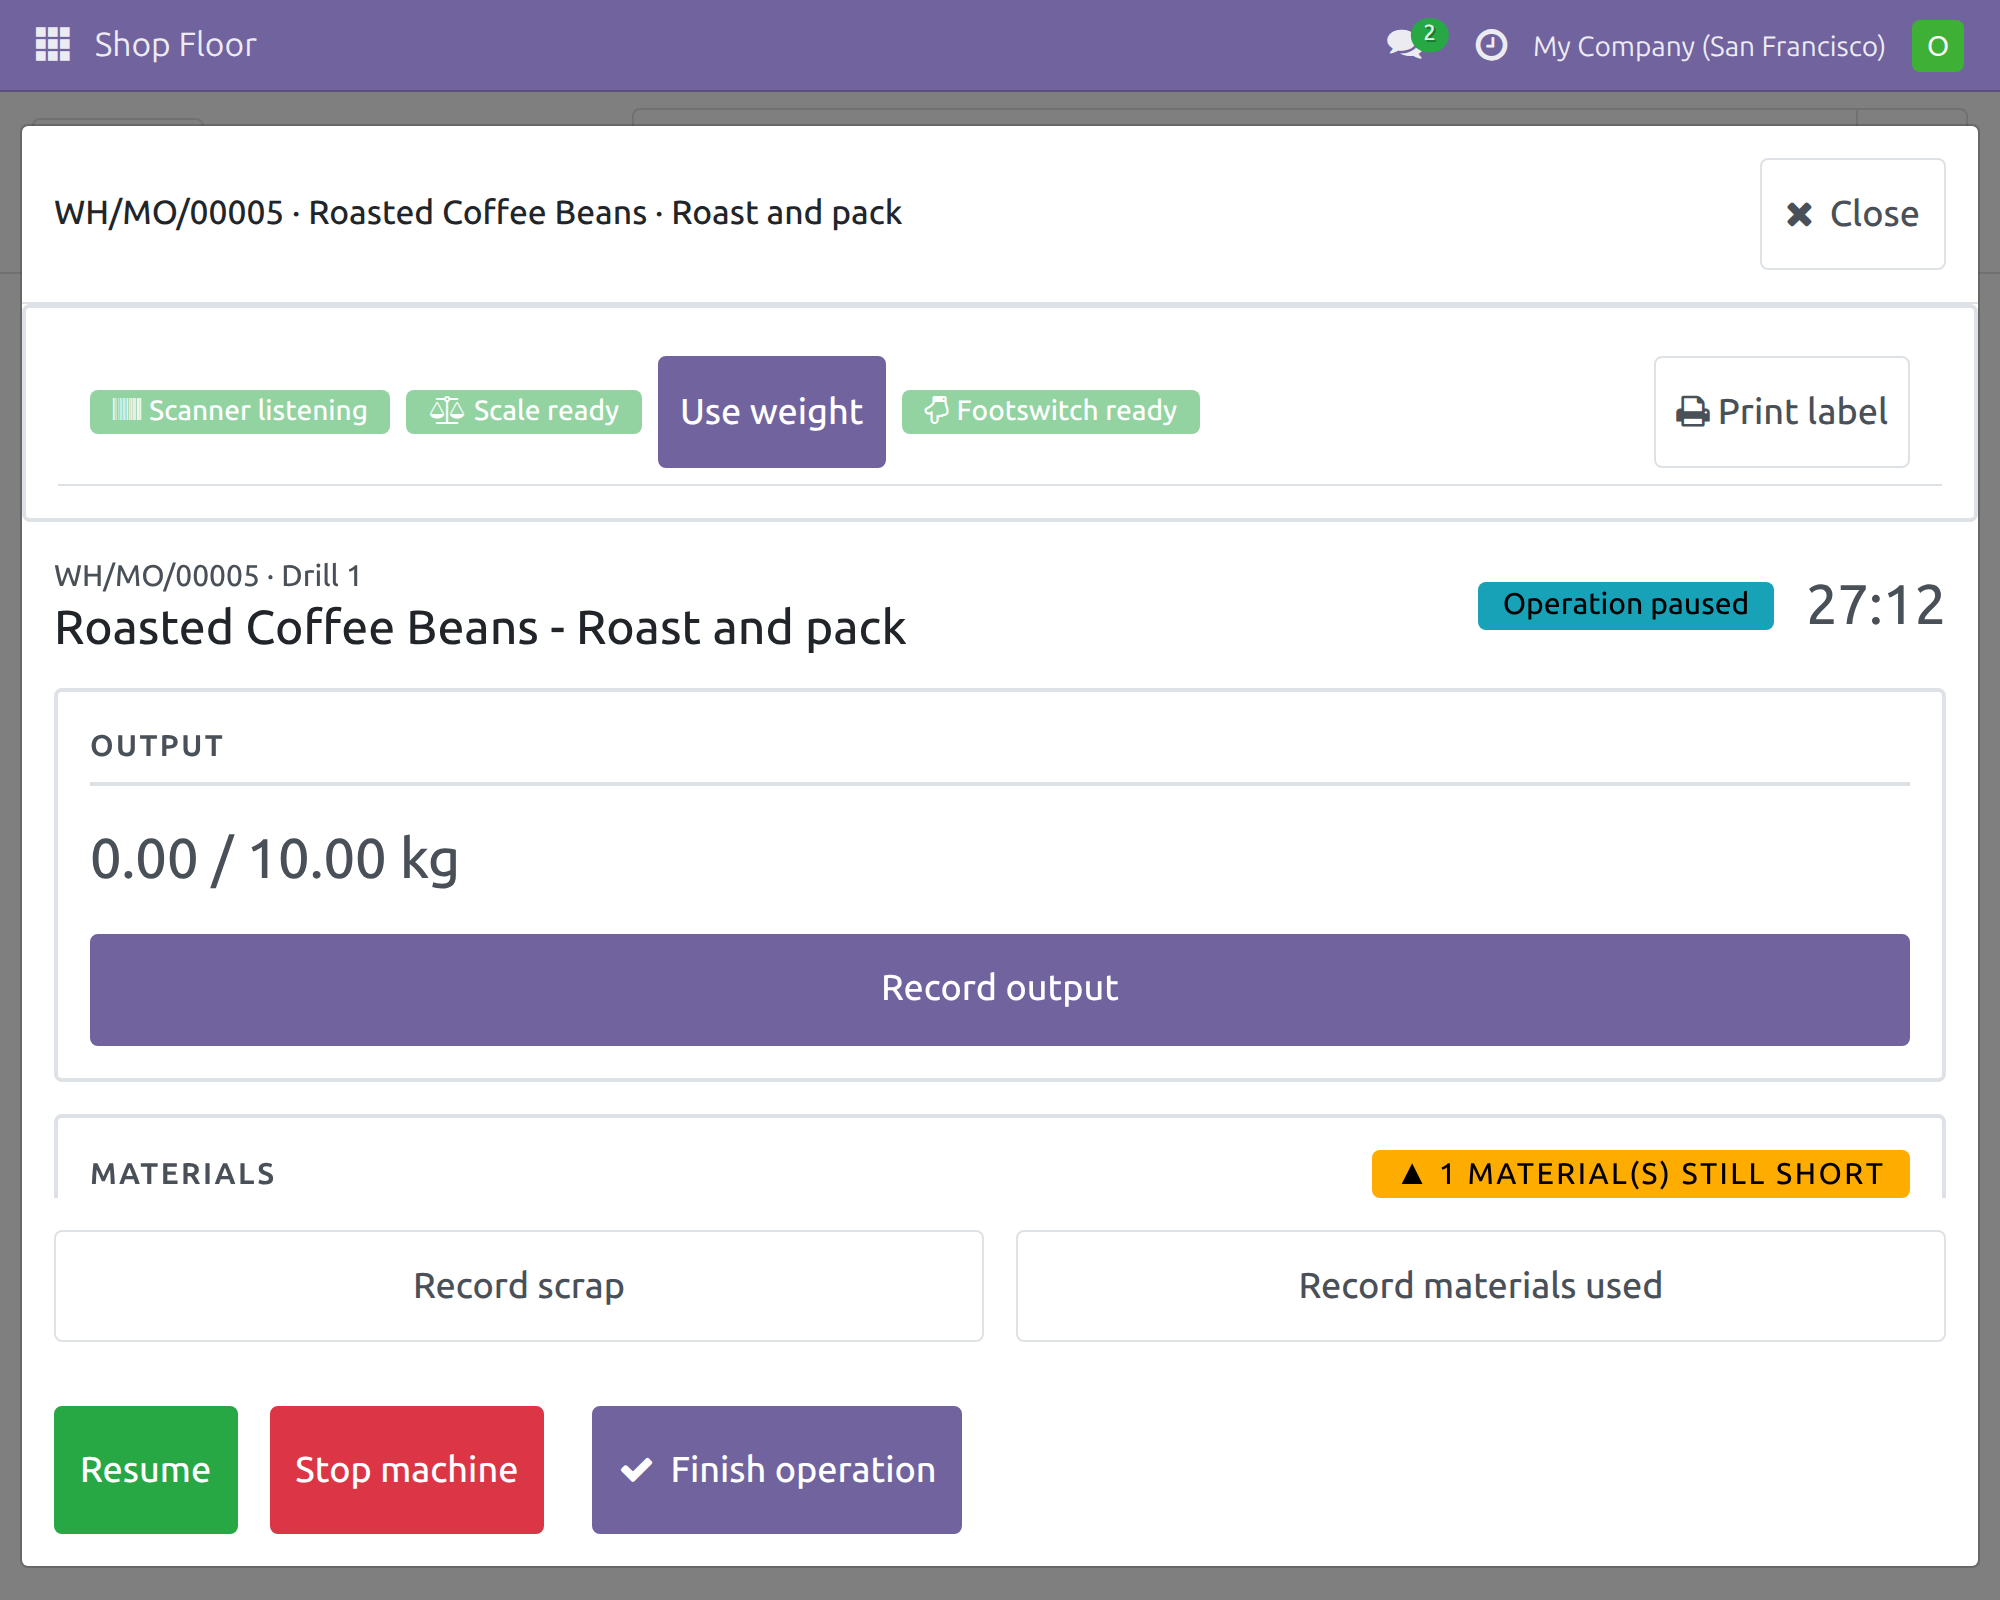Resume the paused operation
The image size is (2000, 1600).
click(146, 1470)
